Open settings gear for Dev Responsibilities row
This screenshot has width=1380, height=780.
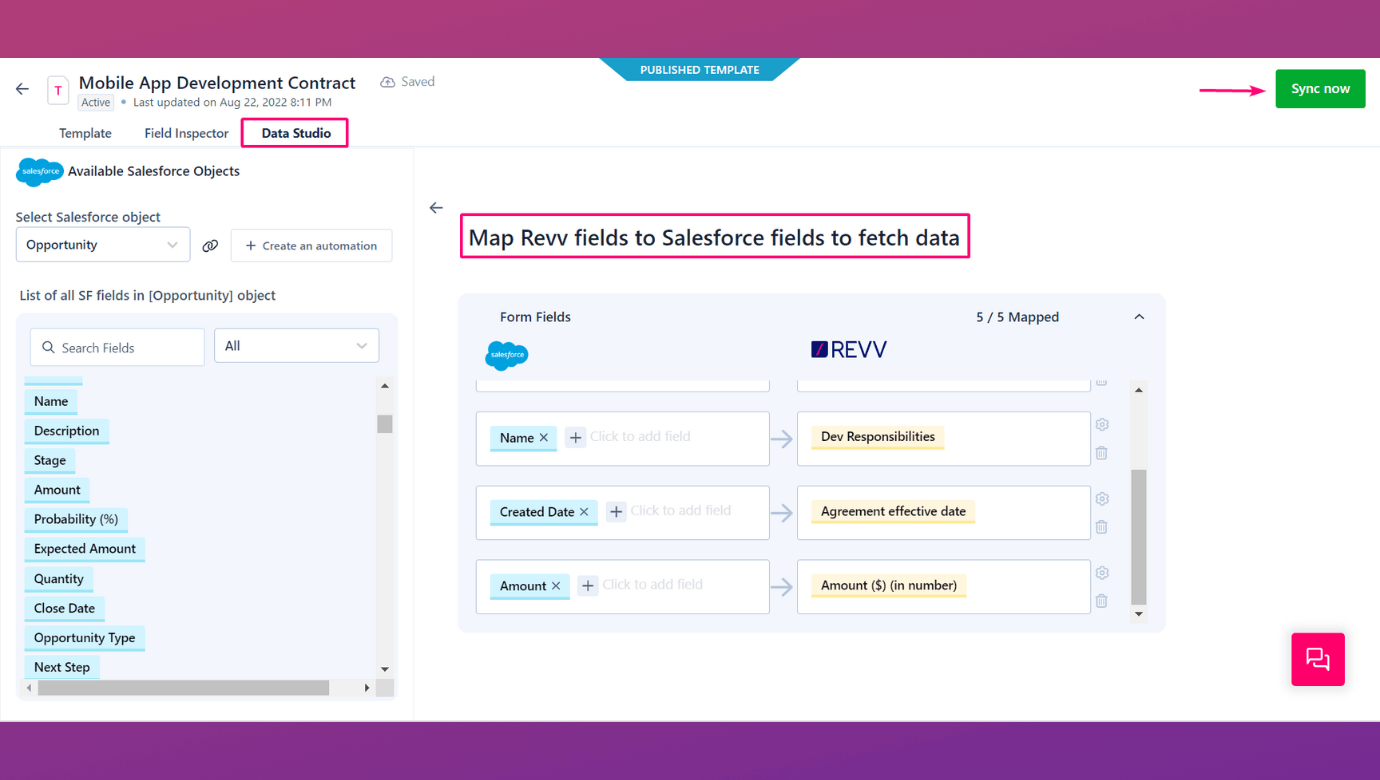tap(1102, 425)
